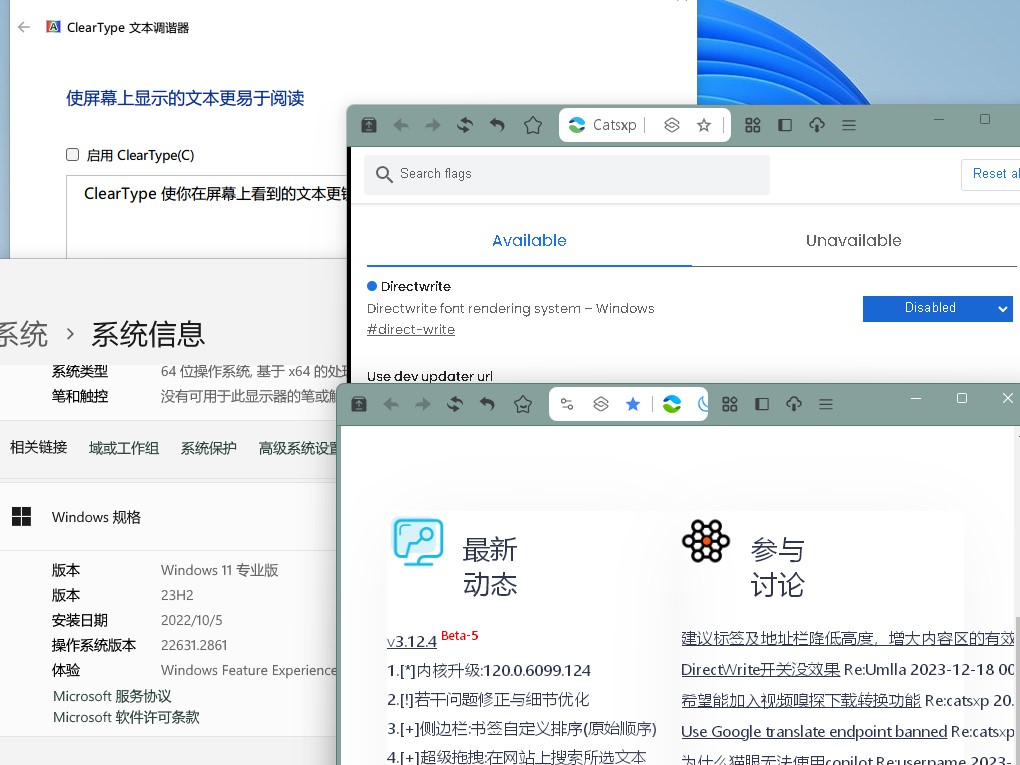Click the Reset all button on flags page
1020x765 pixels.
point(991,174)
